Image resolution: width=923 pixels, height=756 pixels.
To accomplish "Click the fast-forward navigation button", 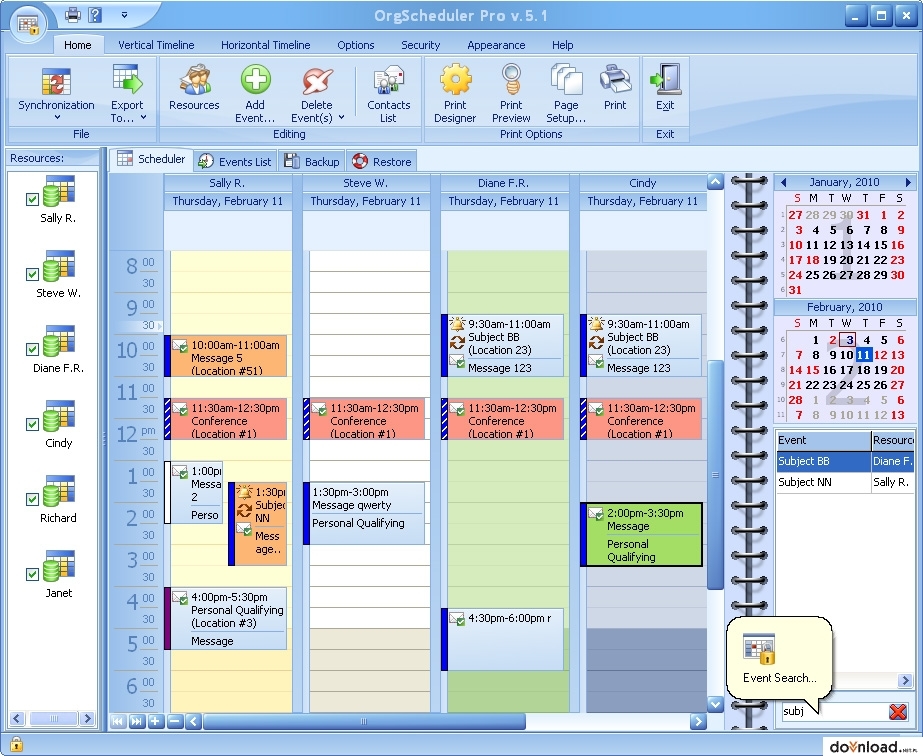I will [x=137, y=721].
